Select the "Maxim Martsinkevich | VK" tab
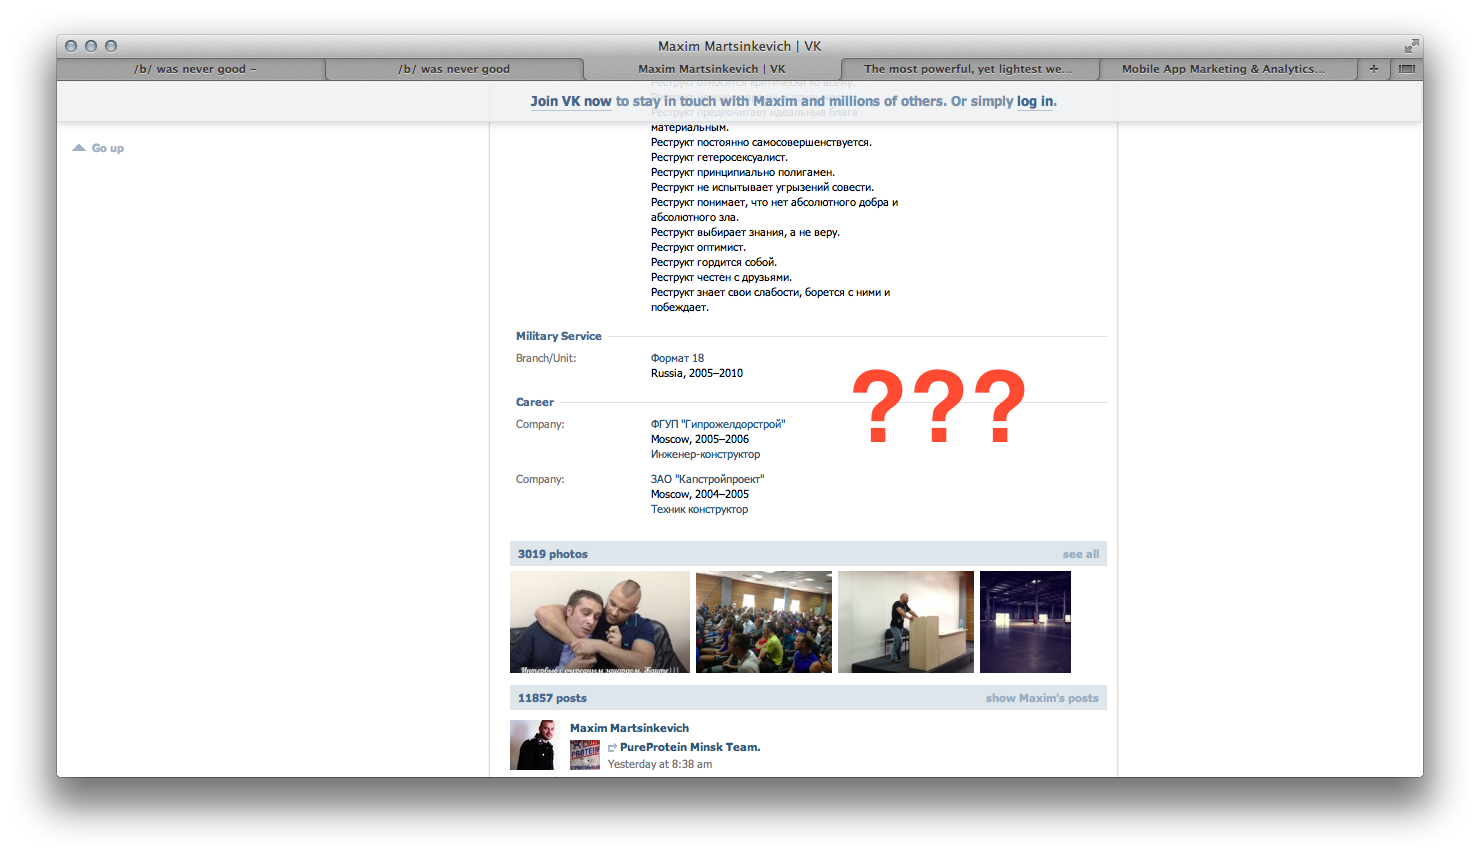 point(712,69)
